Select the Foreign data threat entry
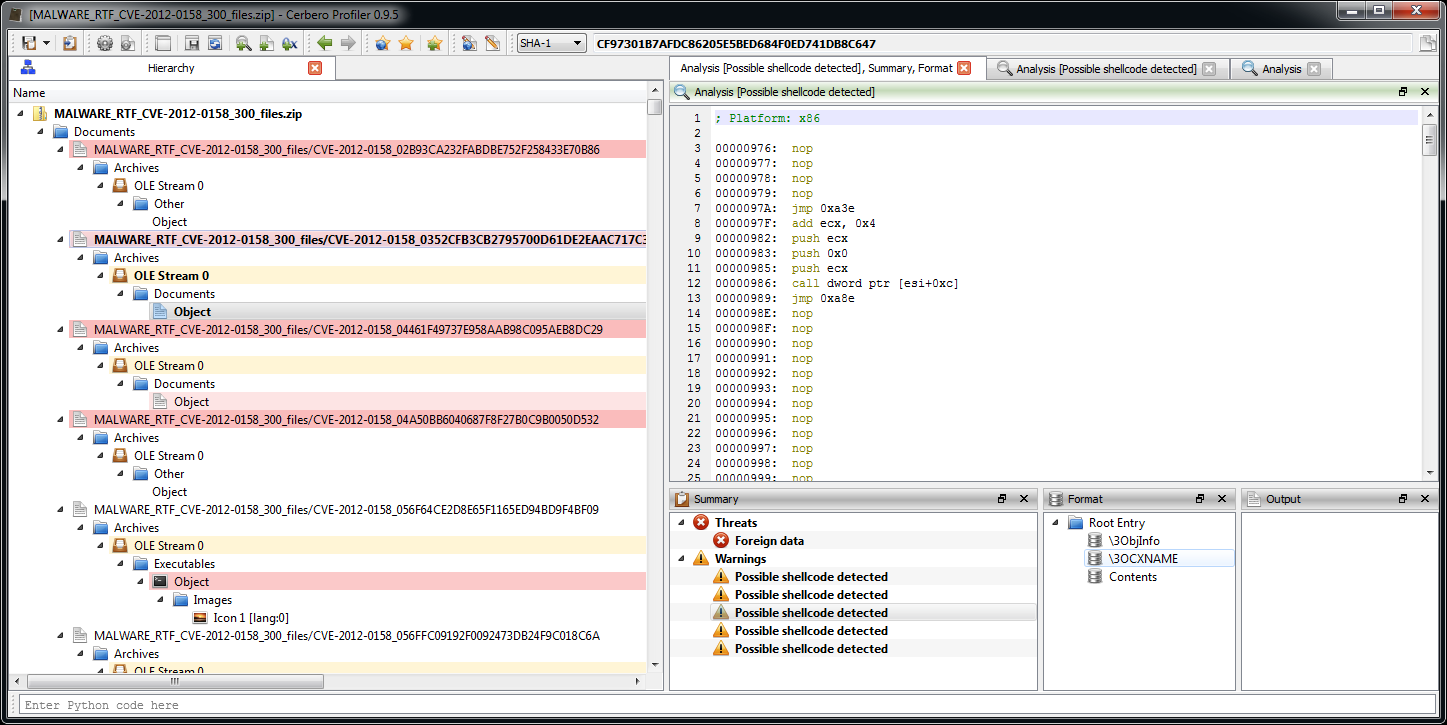Image resolution: width=1447 pixels, height=725 pixels. [x=769, y=541]
